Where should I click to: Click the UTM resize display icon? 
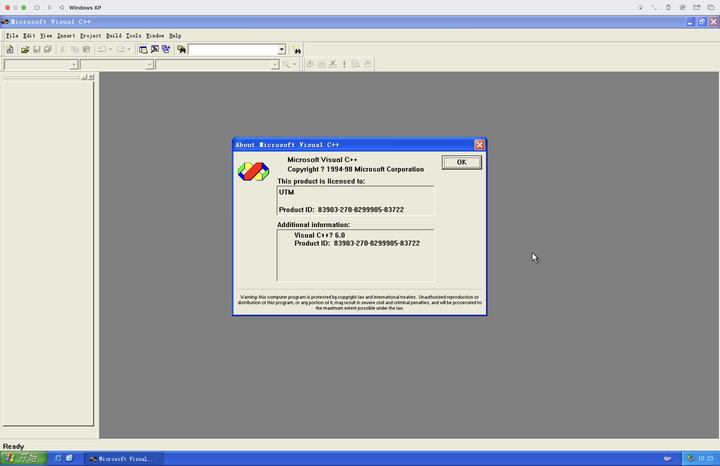654,7
